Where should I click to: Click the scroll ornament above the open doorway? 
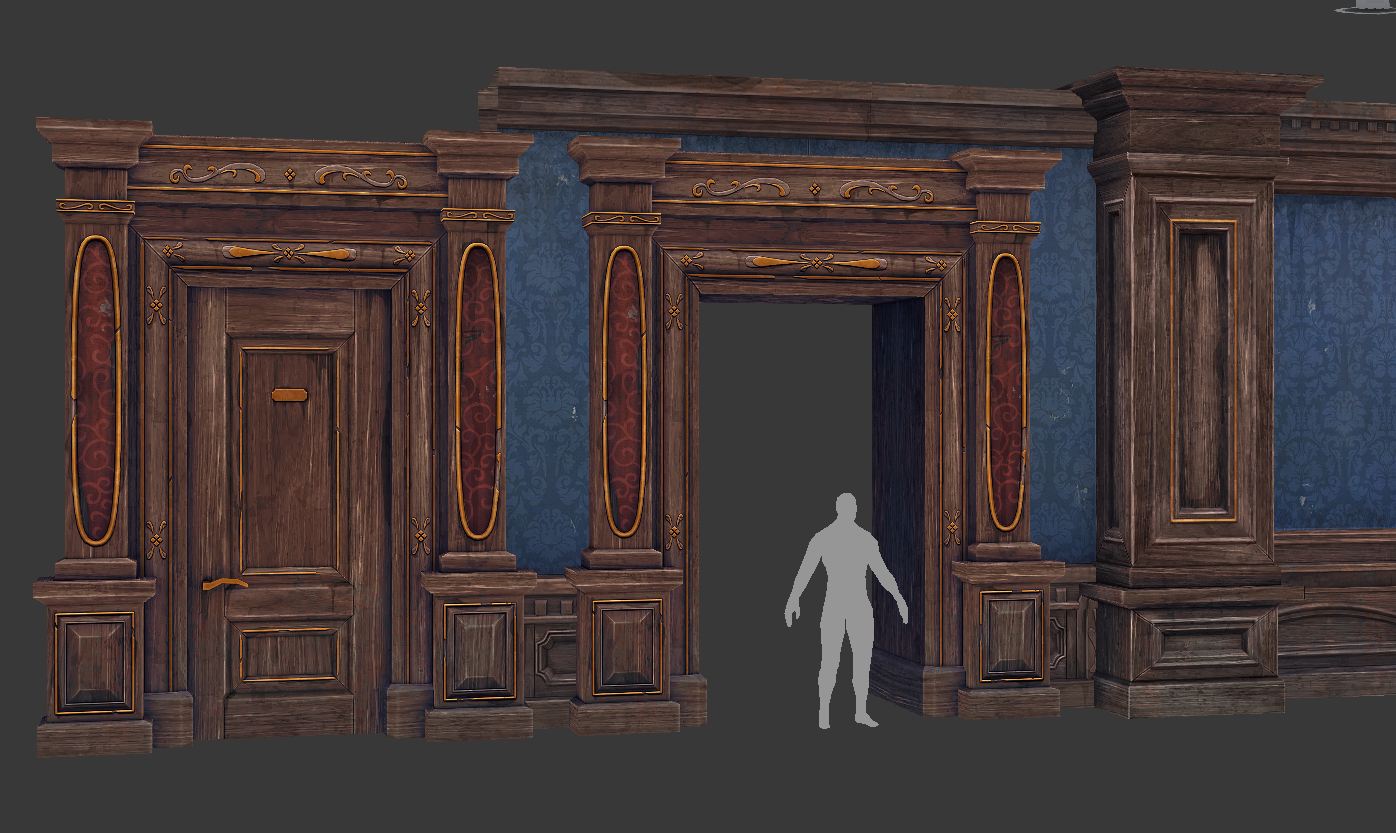pos(817,189)
